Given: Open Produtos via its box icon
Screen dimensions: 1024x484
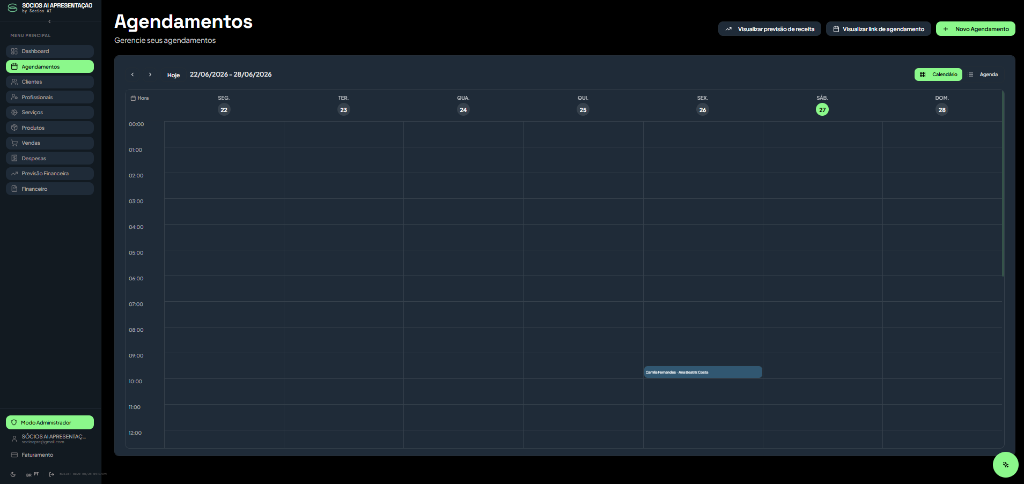Looking at the screenshot, I should coord(14,128).
